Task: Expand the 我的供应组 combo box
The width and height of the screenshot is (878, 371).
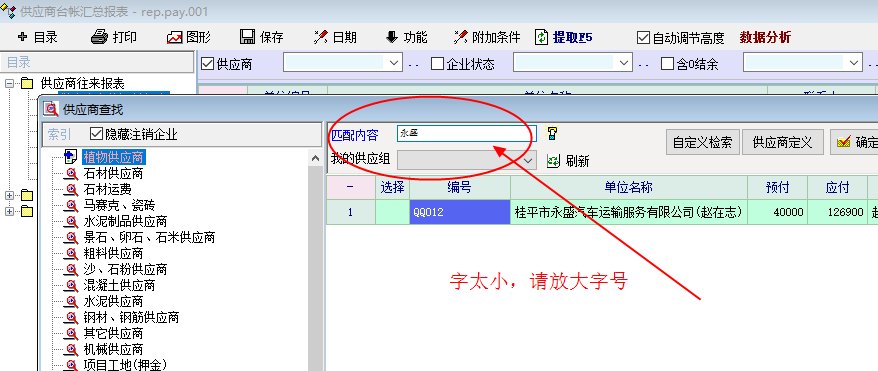Action: click(528, 161)
